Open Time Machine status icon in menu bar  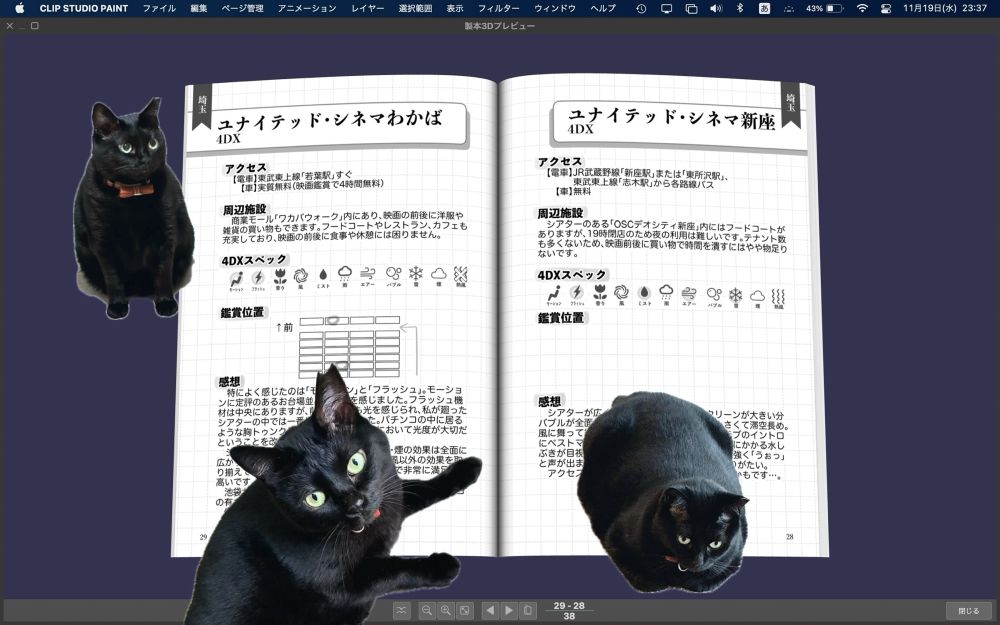click(641, 8)
